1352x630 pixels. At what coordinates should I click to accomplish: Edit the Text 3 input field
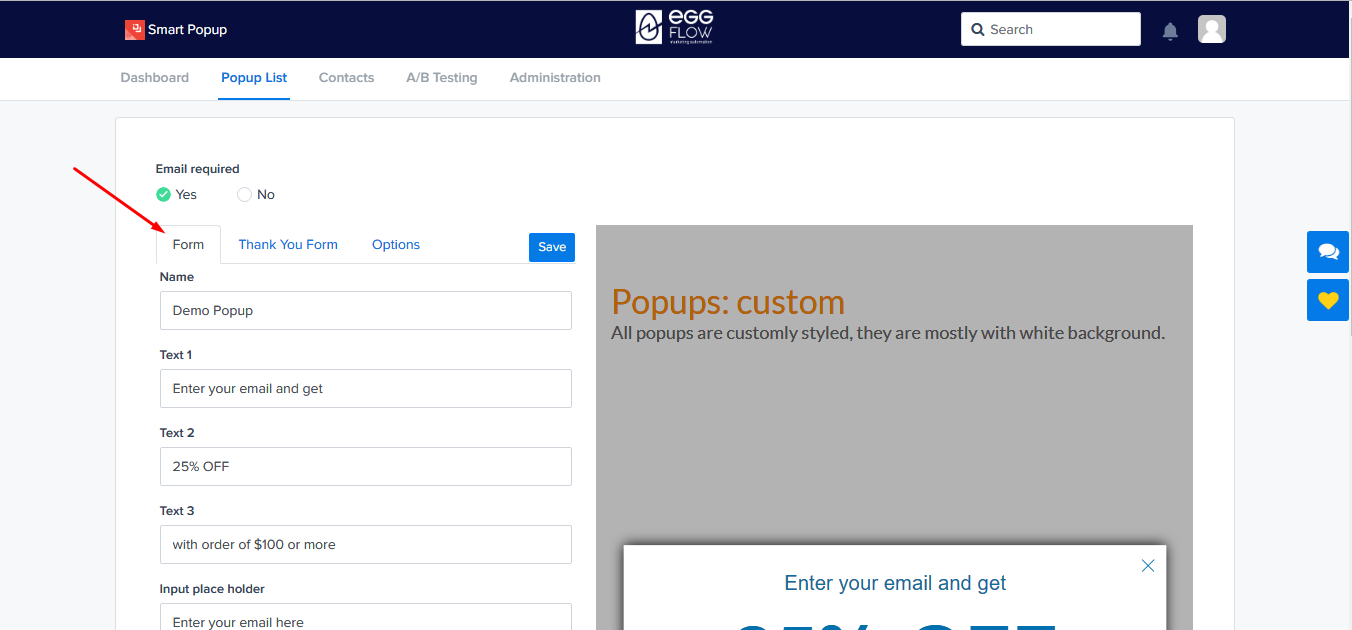[366, 545]
